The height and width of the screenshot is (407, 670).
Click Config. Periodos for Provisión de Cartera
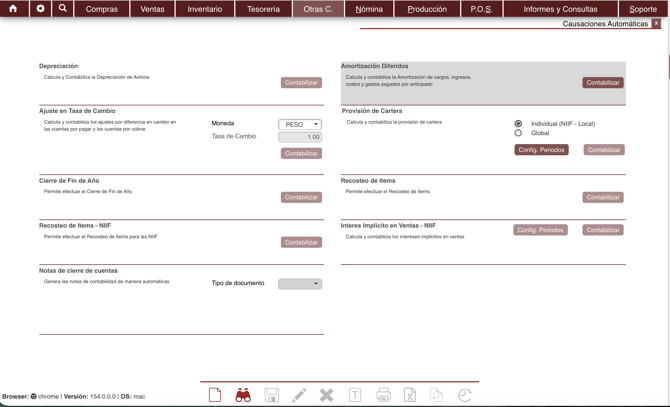(541, 150)
